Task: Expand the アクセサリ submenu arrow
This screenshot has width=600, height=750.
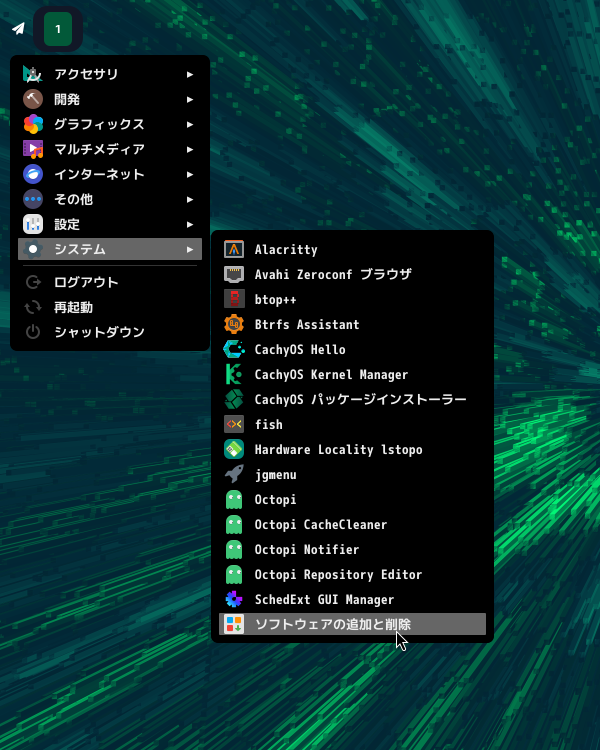Action: tap(190, 74)
